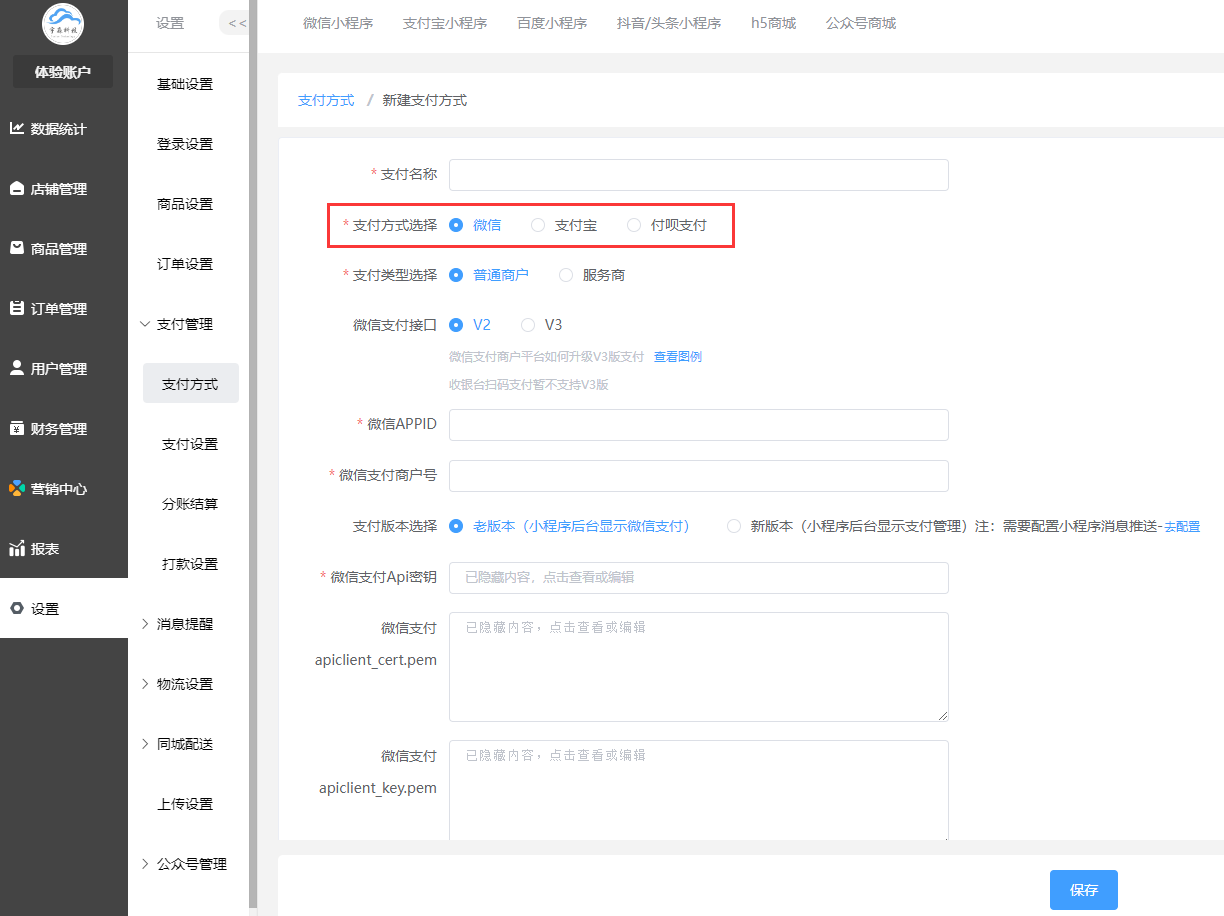The width and height of the screenshot is (1224, 916).
Task: Click the 报表 bar chart icon
Action: point(17,549)
